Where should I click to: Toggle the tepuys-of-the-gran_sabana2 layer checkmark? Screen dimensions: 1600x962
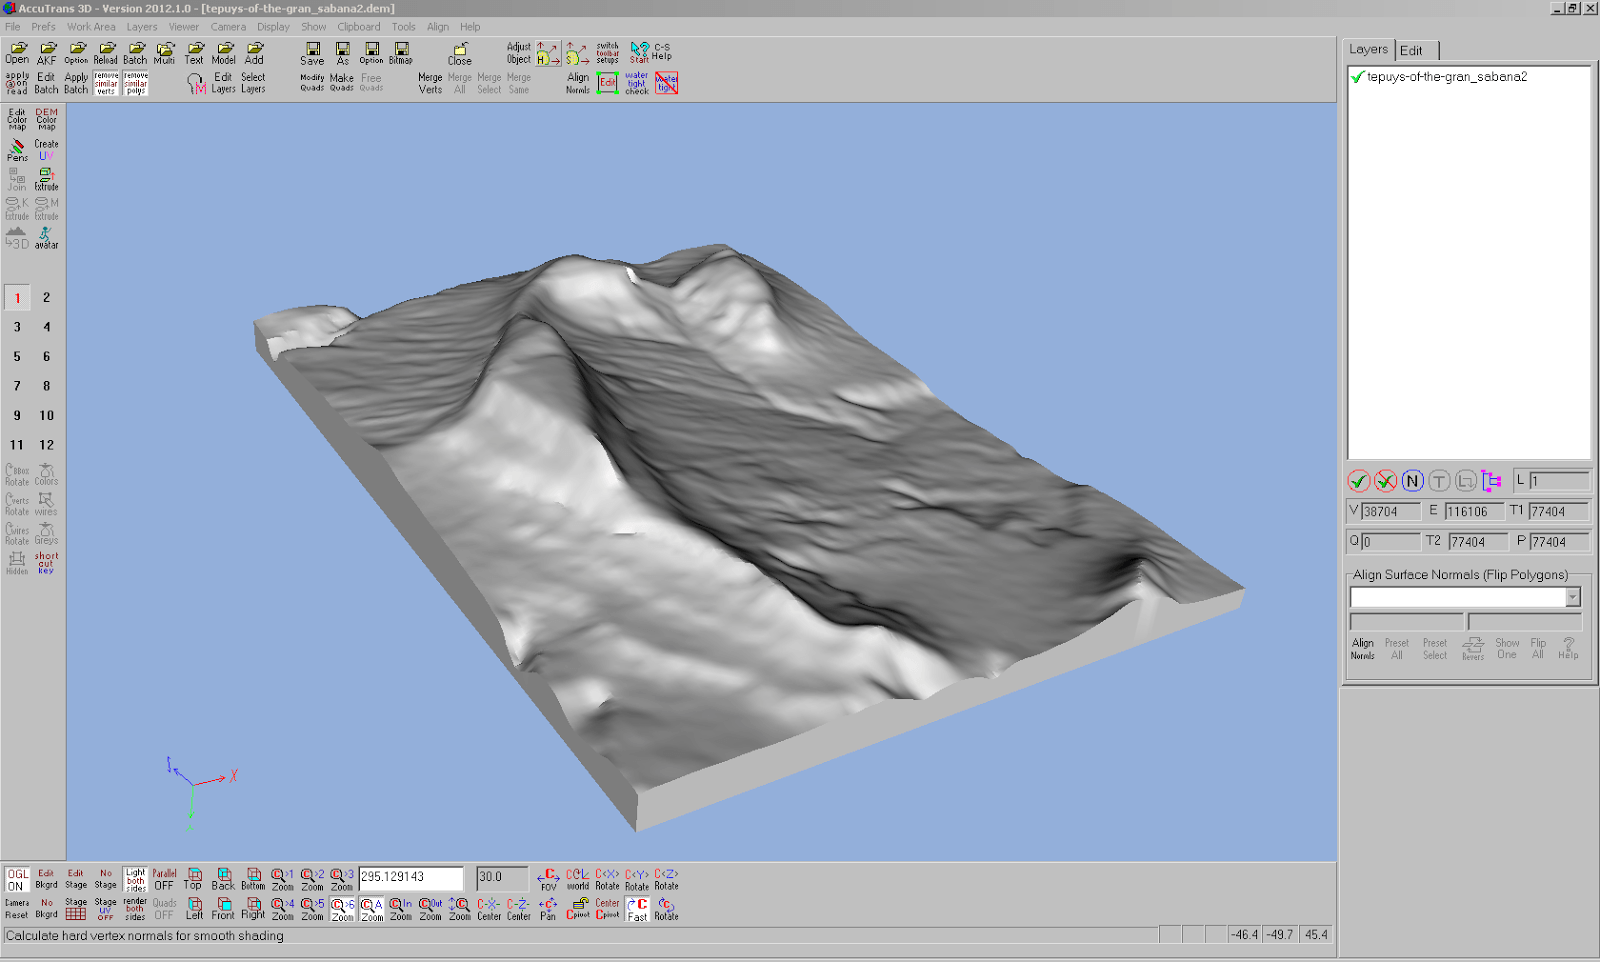pos(1357,77)
